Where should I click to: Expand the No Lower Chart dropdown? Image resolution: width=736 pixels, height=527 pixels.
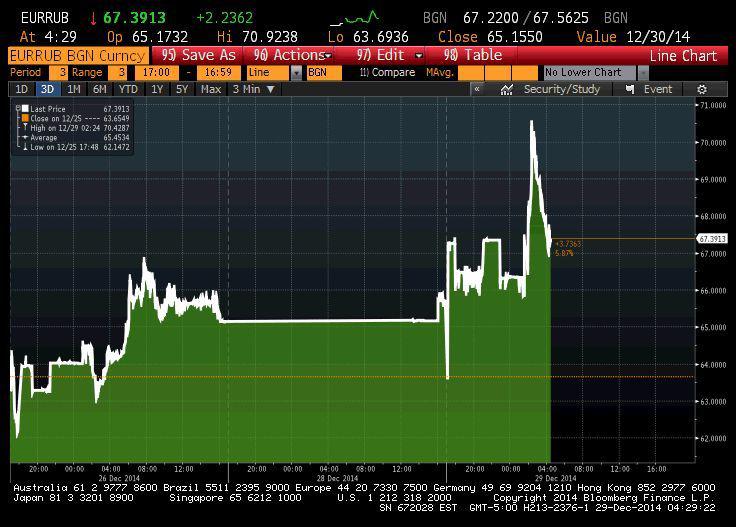tap(641, 73)
